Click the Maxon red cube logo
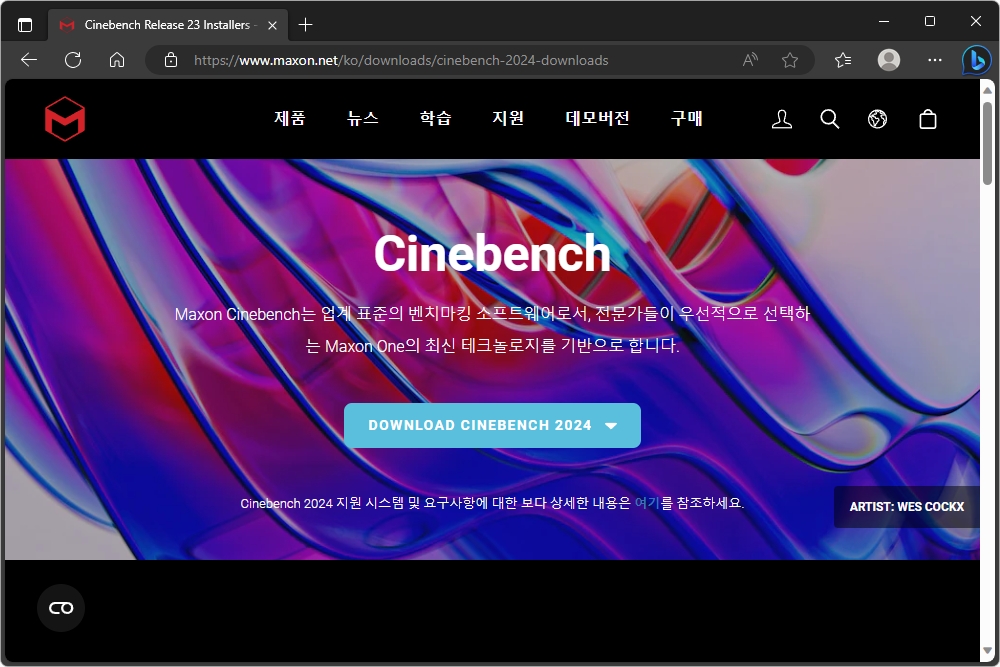1000x667 pixels. pos(64,119)
